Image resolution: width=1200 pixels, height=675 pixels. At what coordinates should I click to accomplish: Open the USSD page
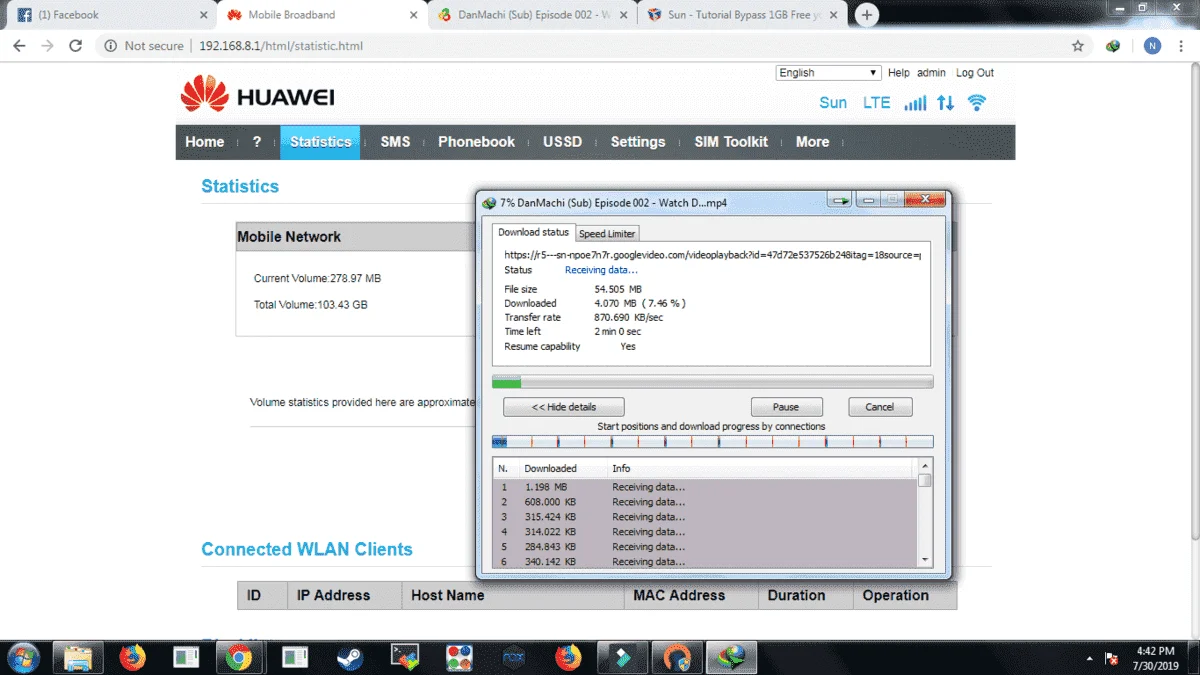[562, 142]
